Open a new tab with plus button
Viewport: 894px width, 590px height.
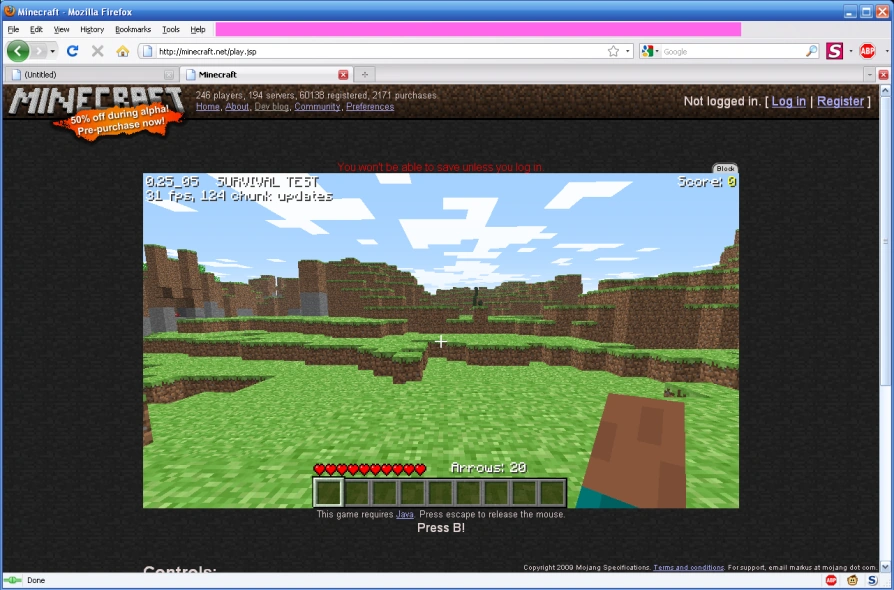(x=364, y=75)
